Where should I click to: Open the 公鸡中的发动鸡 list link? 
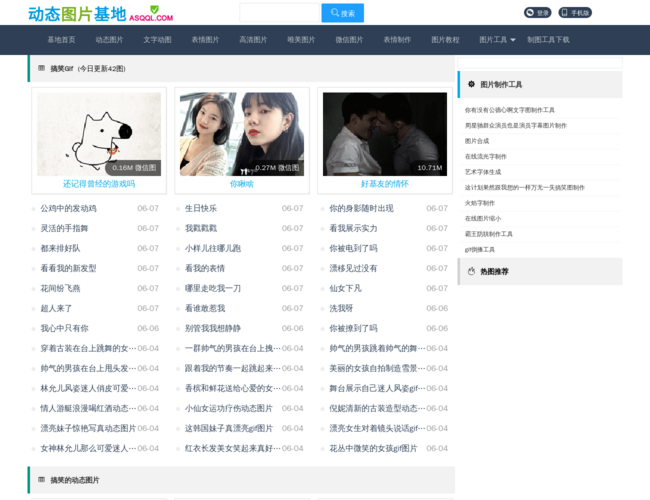(x=68, y=208)
